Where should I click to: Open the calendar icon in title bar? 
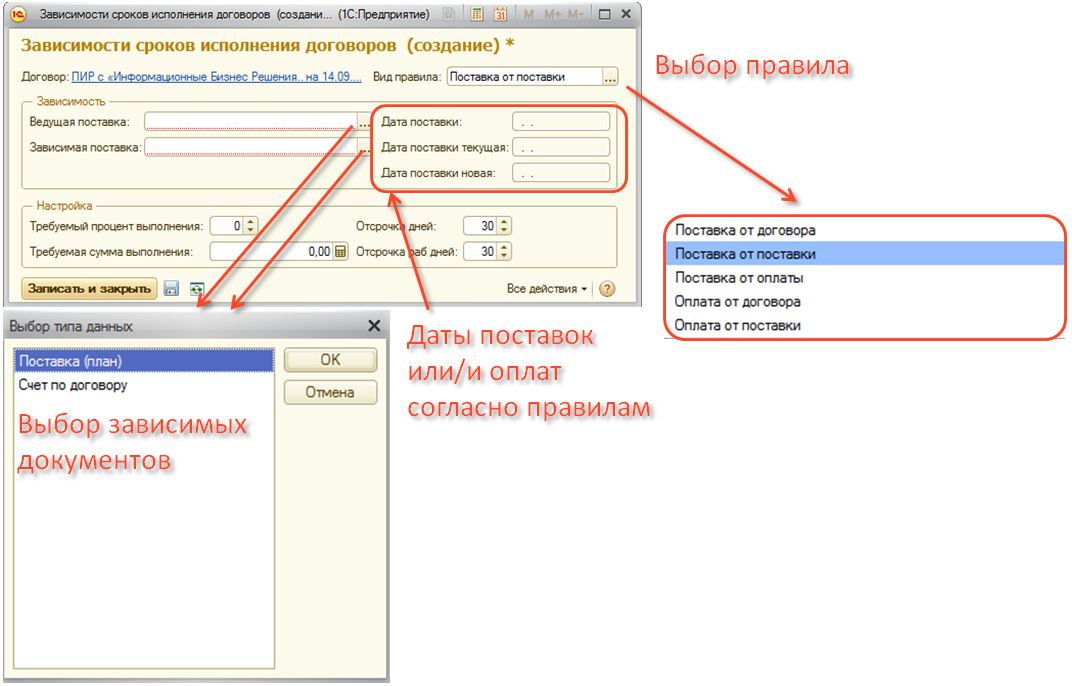(x=500, y=15)
